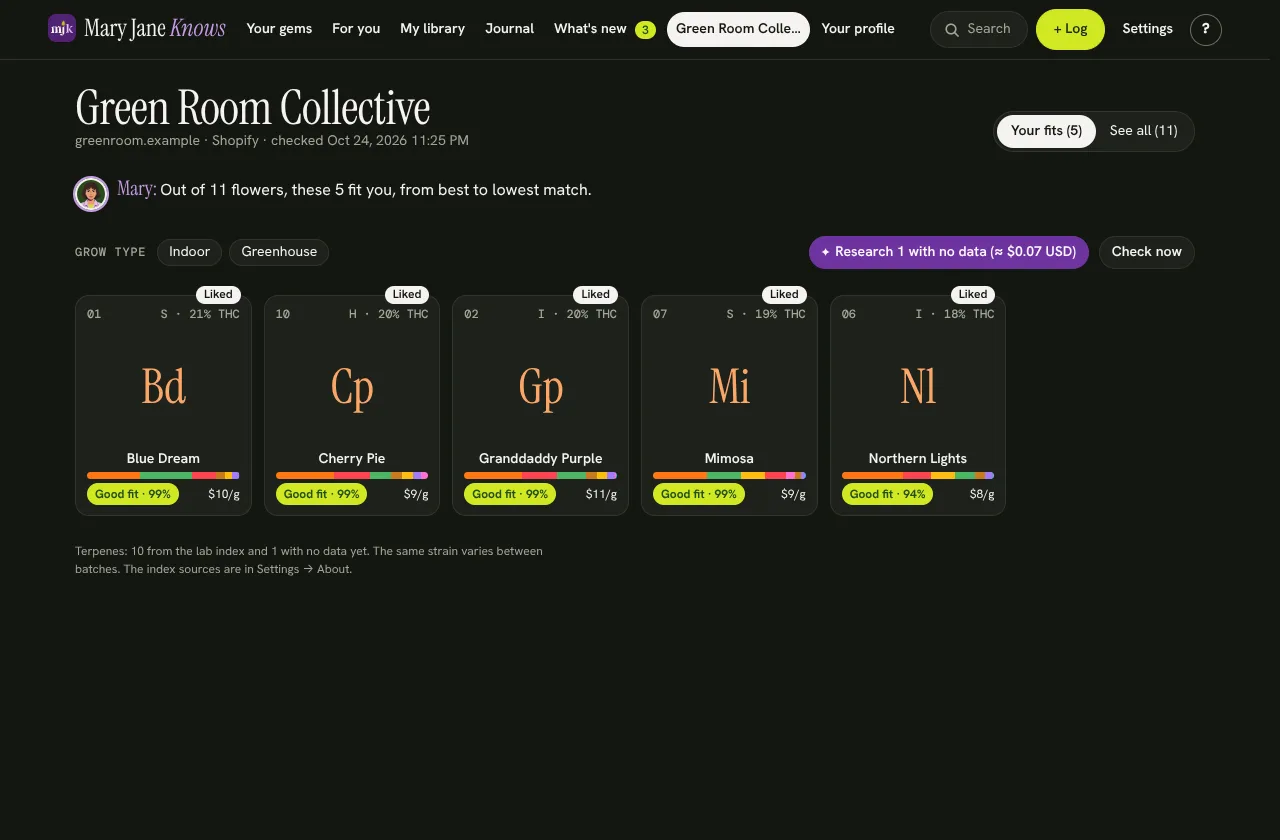
Task: Click the $11/g price on Granddaddy Purple
Action: click(x=601, y=494)
